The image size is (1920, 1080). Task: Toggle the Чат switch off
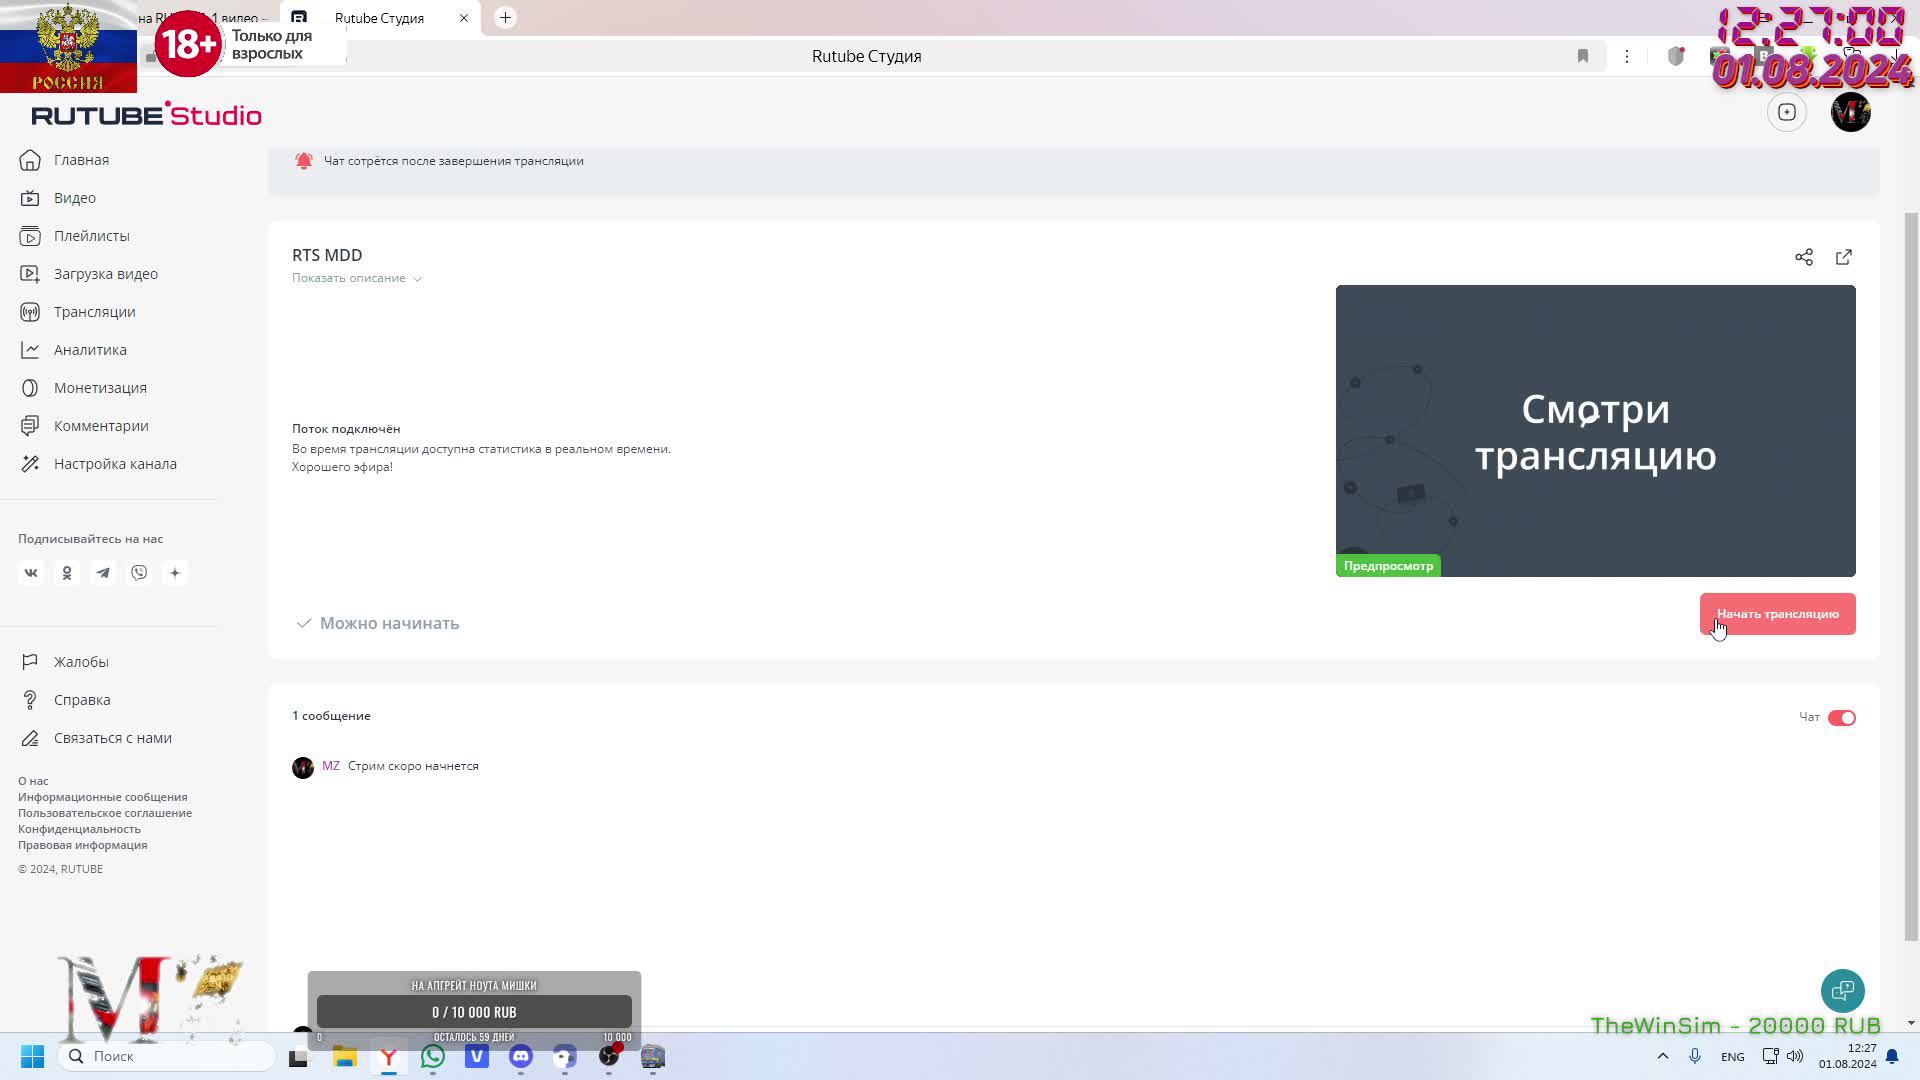pos(1841,718)
